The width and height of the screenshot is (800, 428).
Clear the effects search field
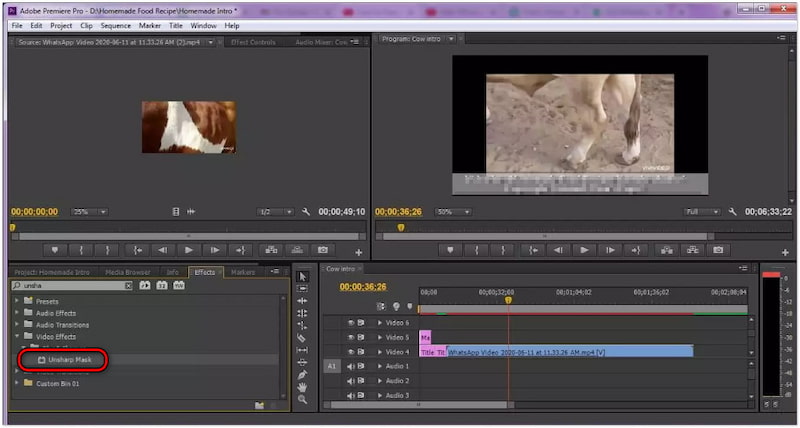point(128,286)
